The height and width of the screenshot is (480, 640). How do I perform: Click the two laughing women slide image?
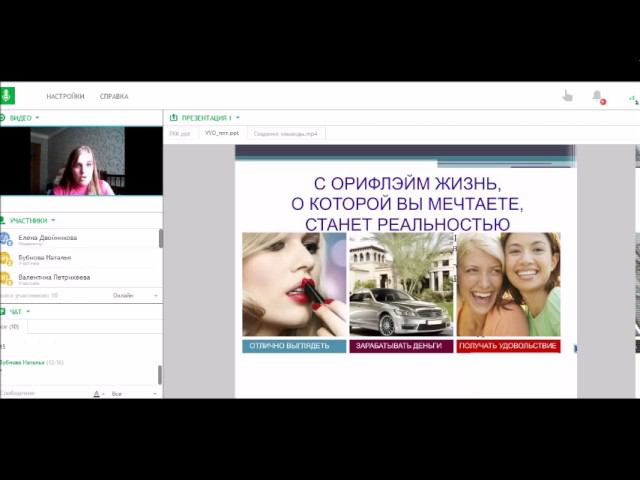pyautogui.click(x=509, y=284)
